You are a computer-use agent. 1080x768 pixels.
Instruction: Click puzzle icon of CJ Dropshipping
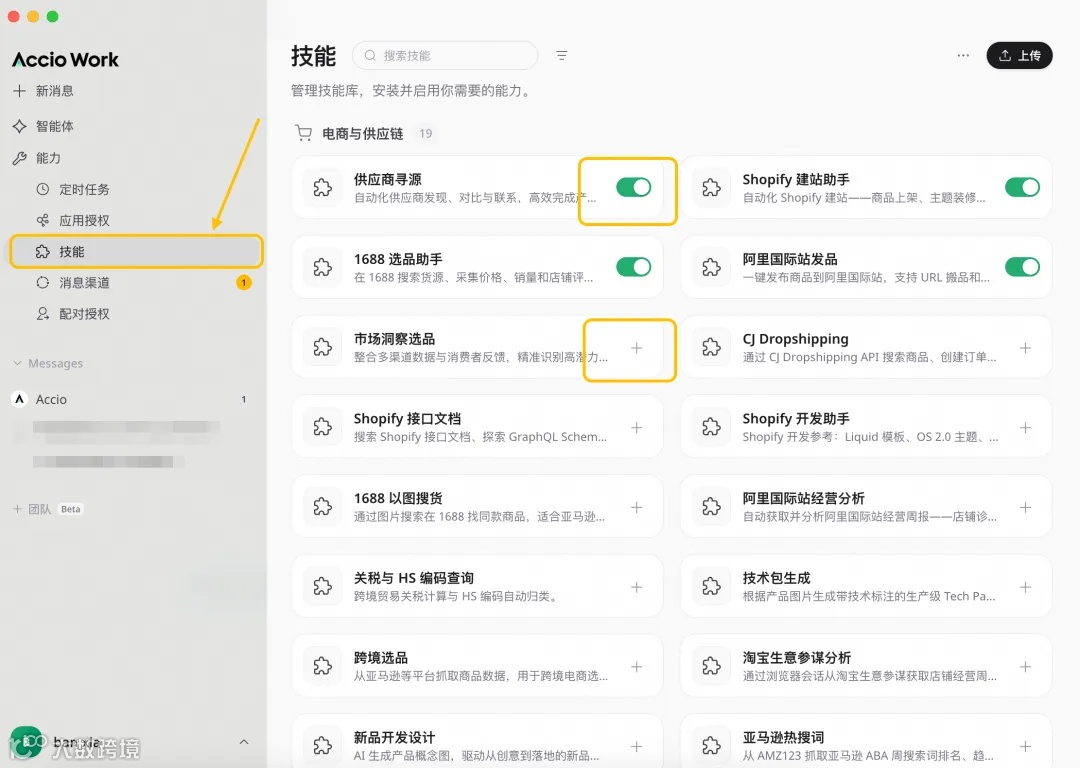pyautogui.click(x=711, y=347)
